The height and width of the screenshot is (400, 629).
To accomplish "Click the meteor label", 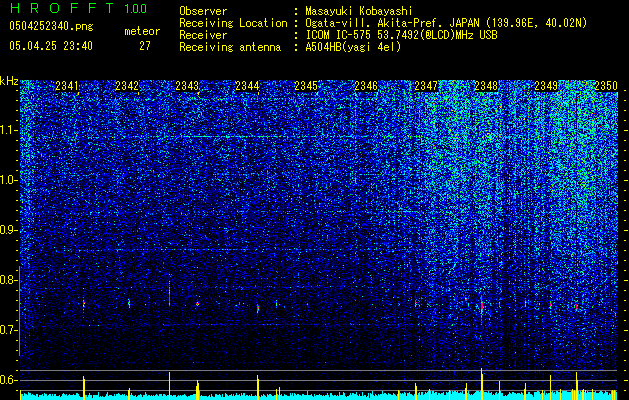I will (x=142, y=31).
